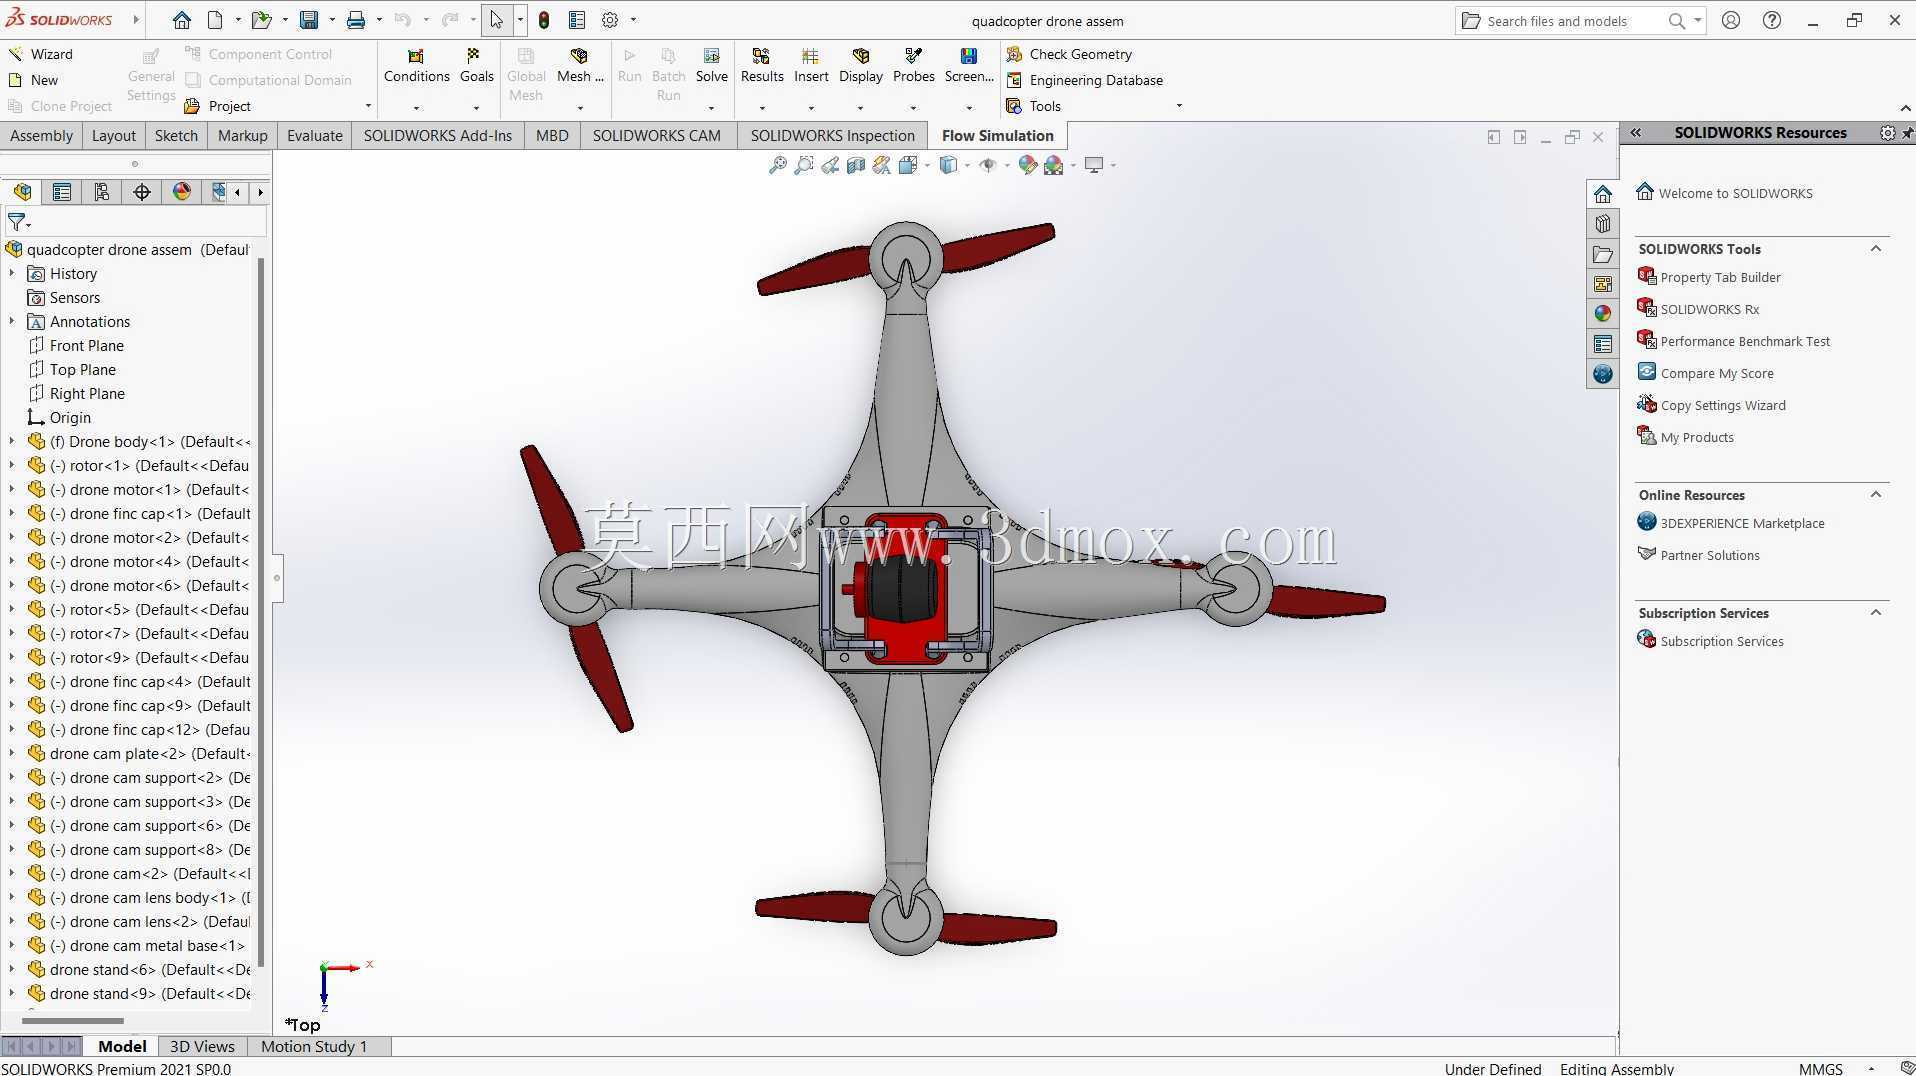Click the Rebuild traffic light icon
The width and height of the screenshot is (1916, 1076).
click(x=543, y=20)
